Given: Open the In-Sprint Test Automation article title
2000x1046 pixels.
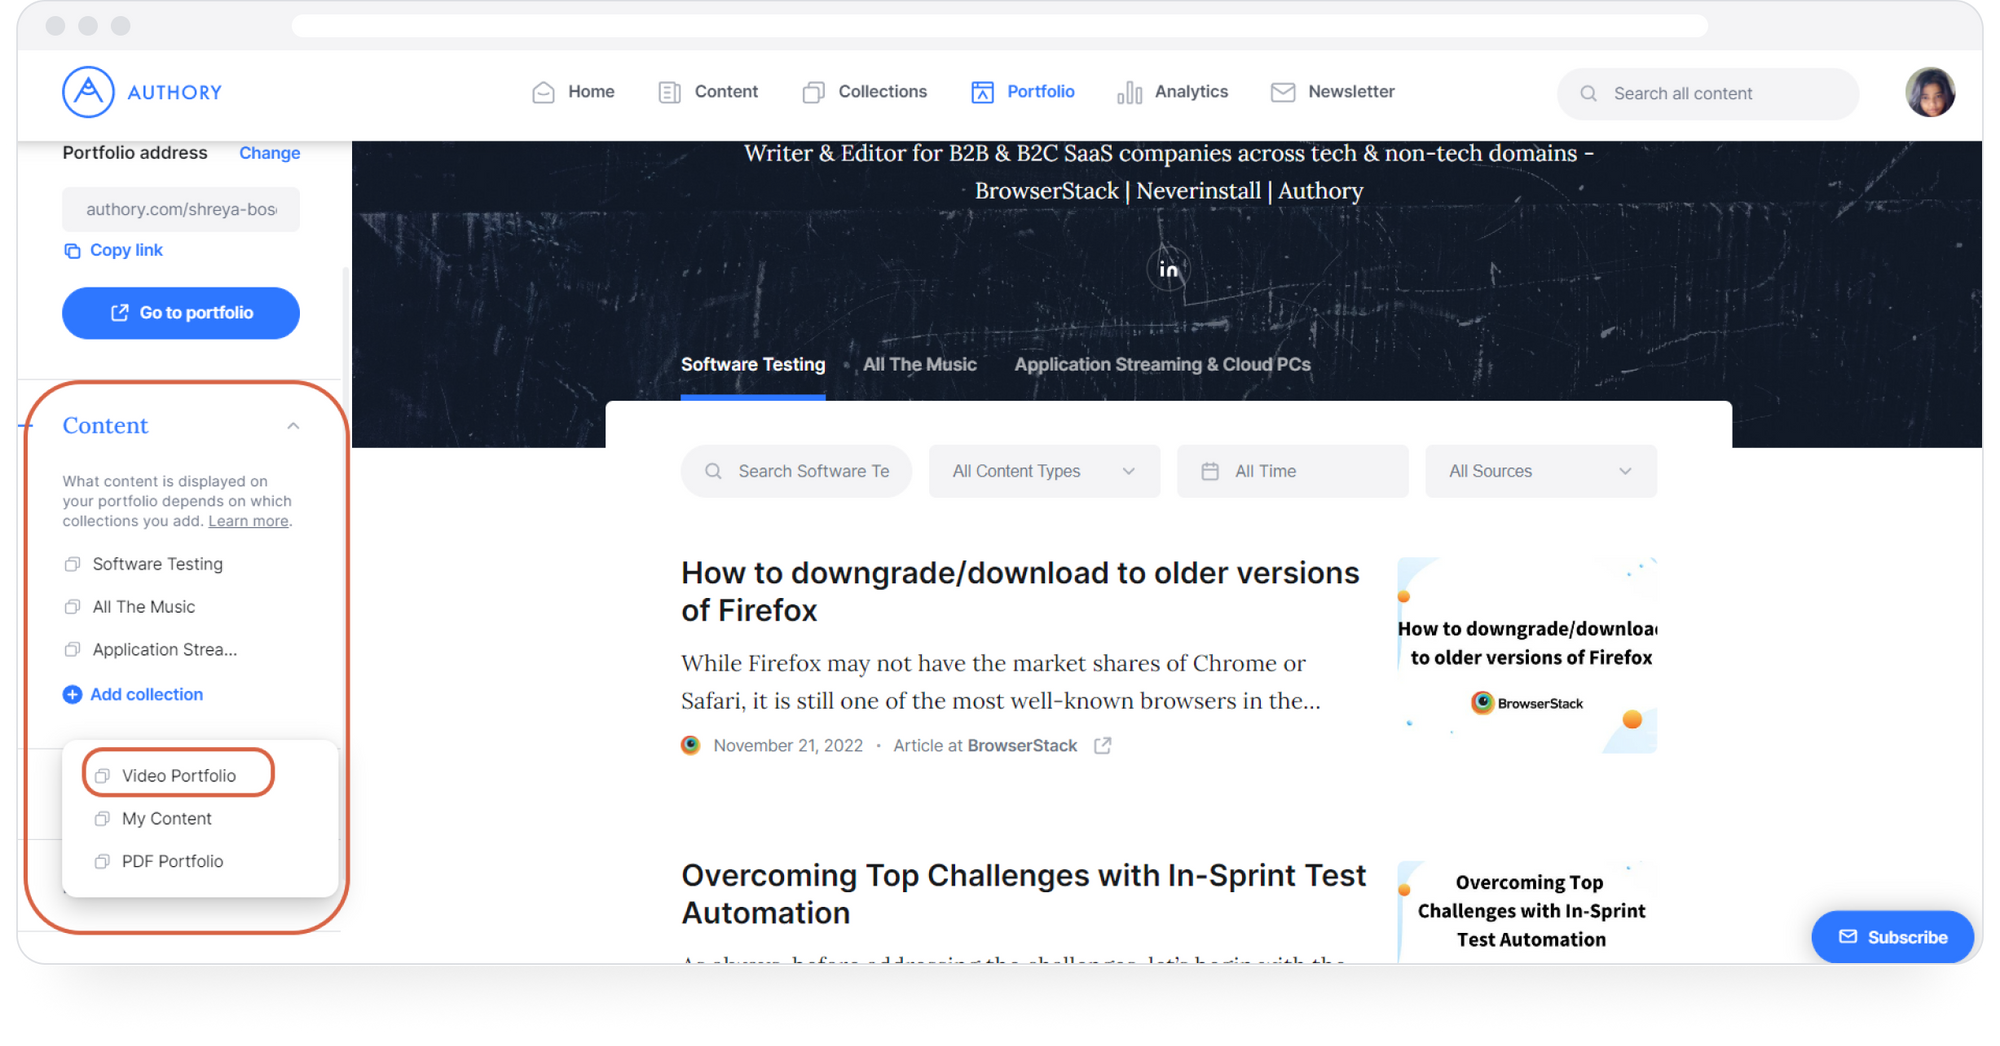Looking at the screenshot, I should point(1023,894).
